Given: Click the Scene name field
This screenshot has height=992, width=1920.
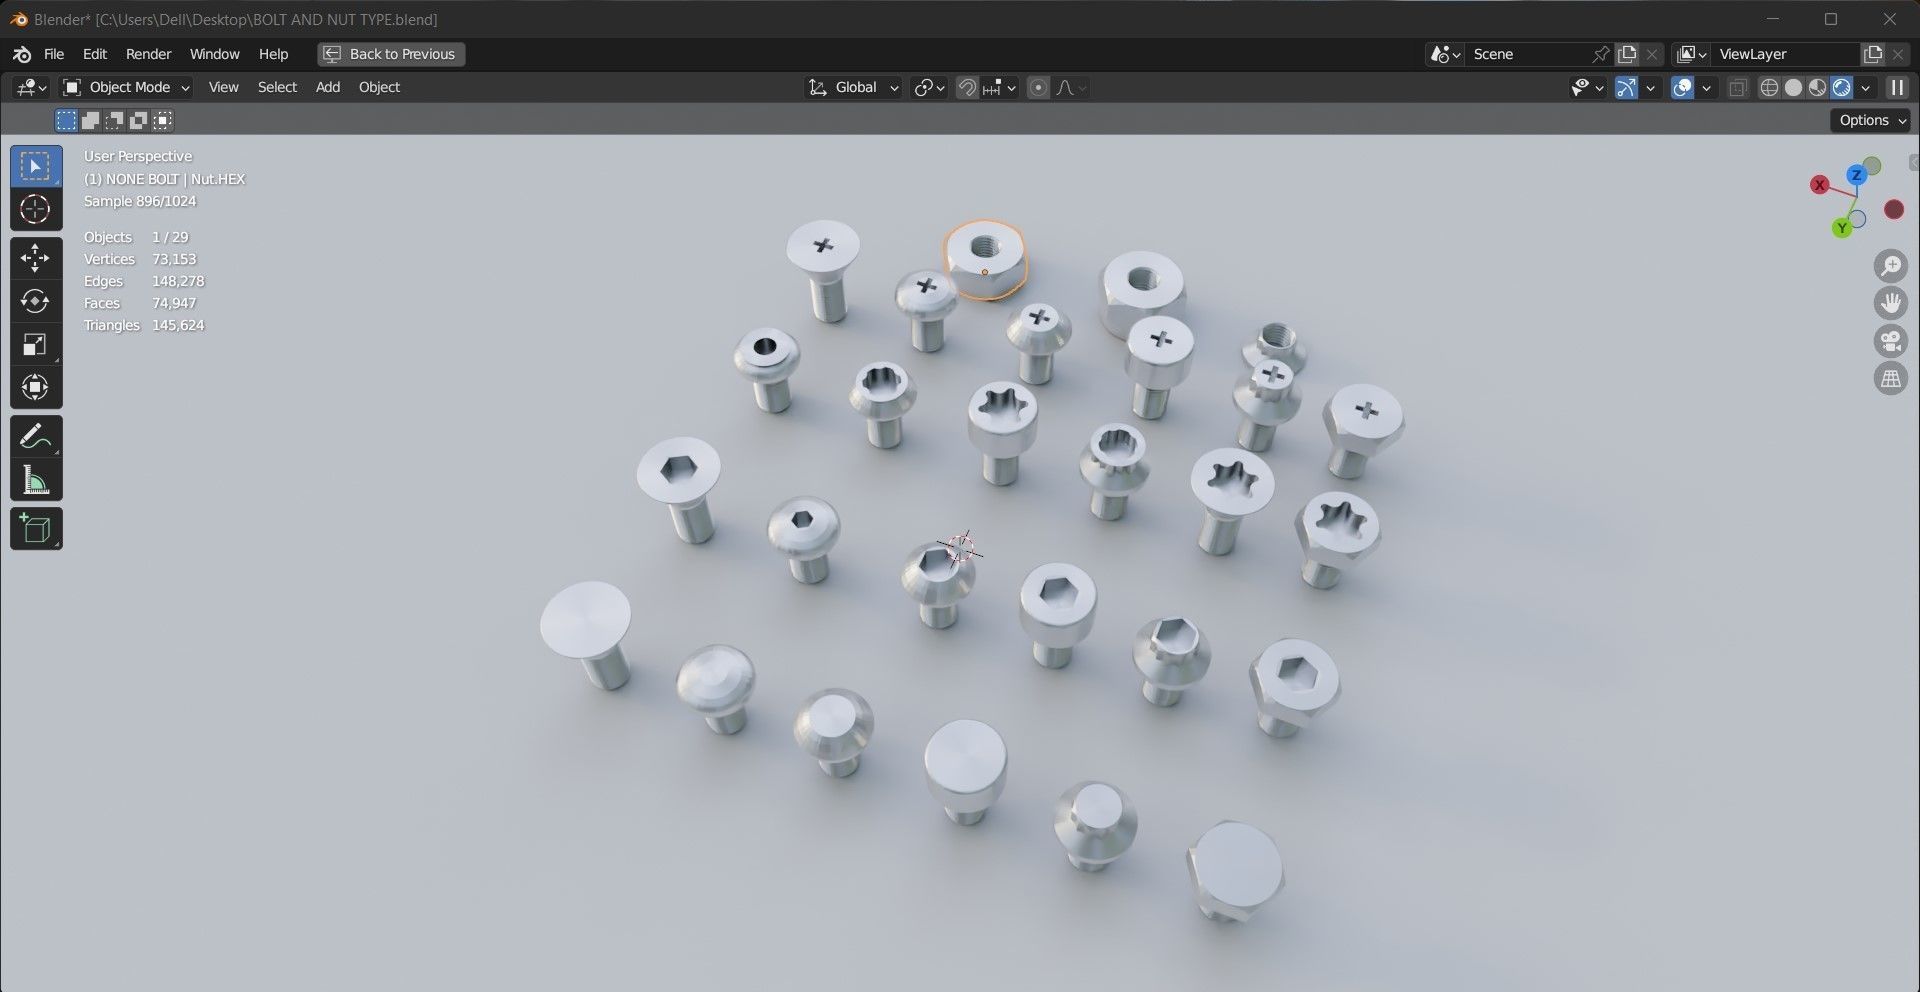Looking at the screenshot, I should pyautogui.click(x=1528, y=54).
